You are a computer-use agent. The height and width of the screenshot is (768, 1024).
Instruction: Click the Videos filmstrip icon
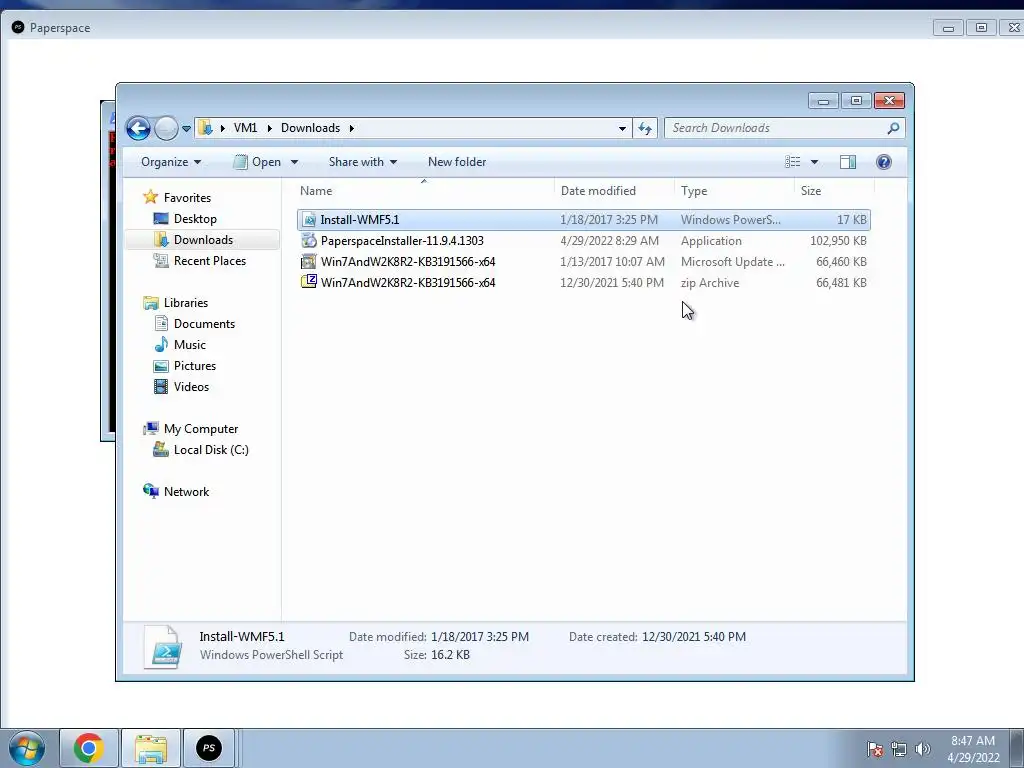pyautogui.click(x=161, y=387)
